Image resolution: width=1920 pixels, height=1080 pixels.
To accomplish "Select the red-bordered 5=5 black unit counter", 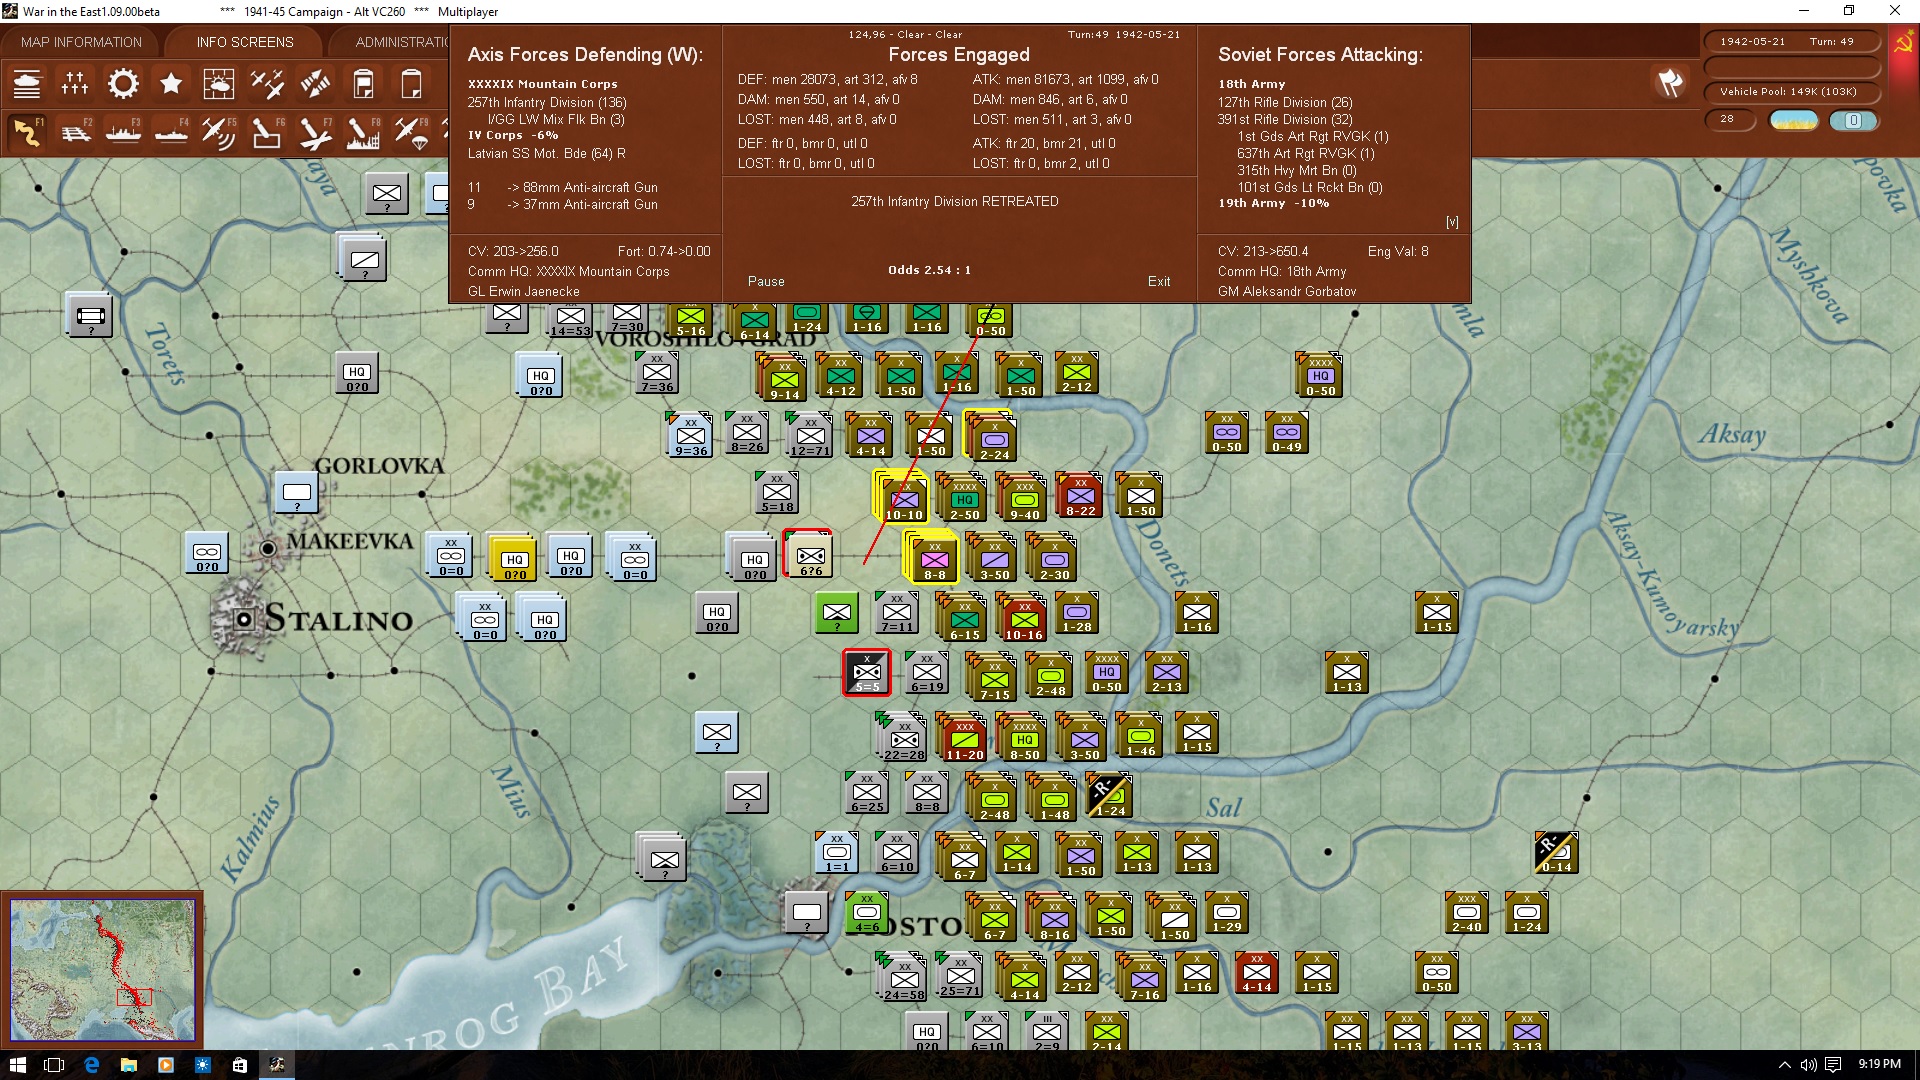I will point(866,673).
